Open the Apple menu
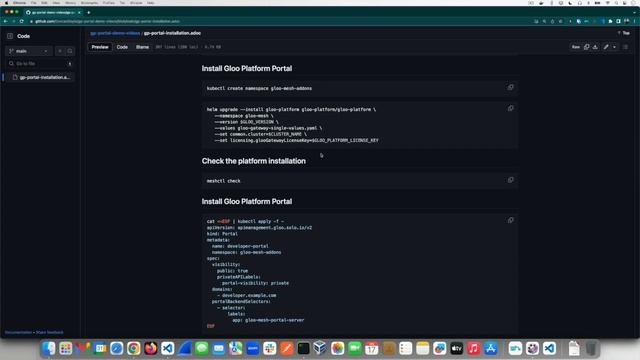Screen dimensions: 640x360 [7, 3]
